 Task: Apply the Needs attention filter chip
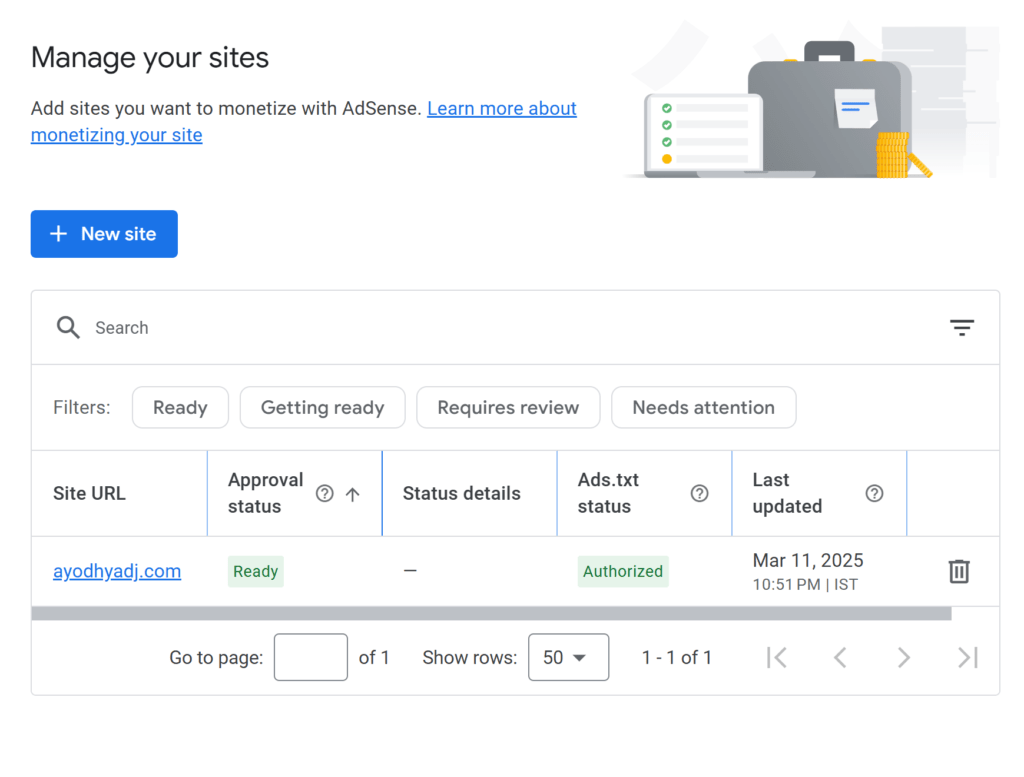[703, 407]
